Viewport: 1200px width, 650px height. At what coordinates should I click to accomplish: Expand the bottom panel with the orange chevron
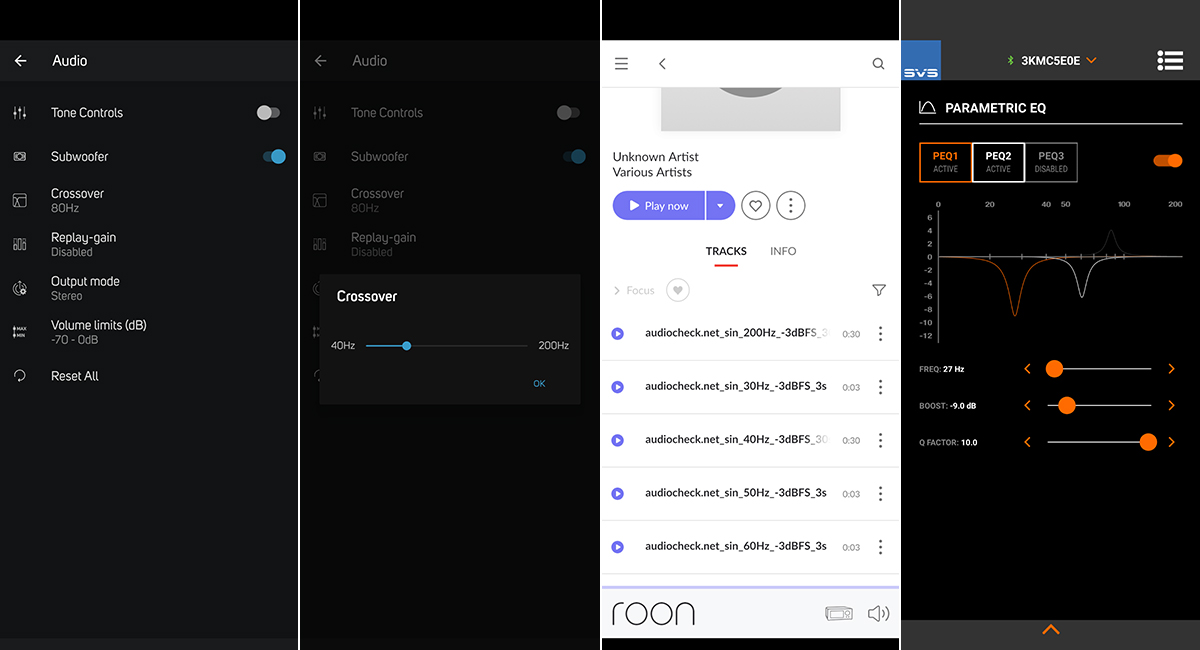1051,630
